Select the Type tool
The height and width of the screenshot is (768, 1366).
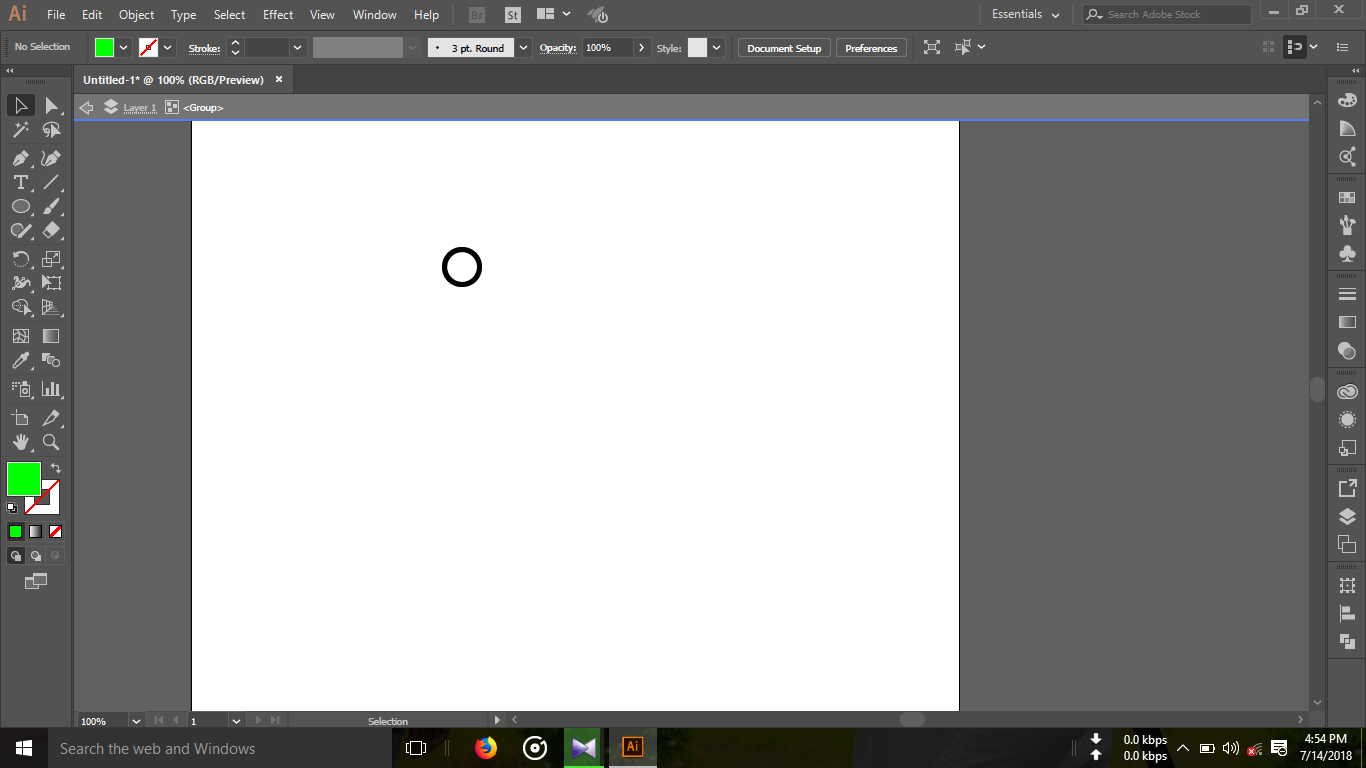20,182
